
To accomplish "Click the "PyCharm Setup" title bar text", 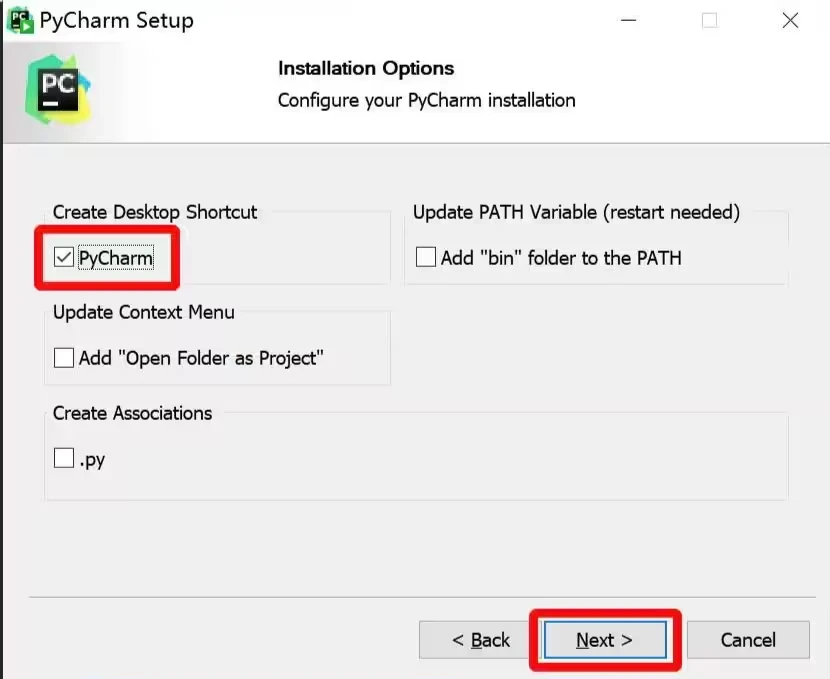I will (118, 21).
